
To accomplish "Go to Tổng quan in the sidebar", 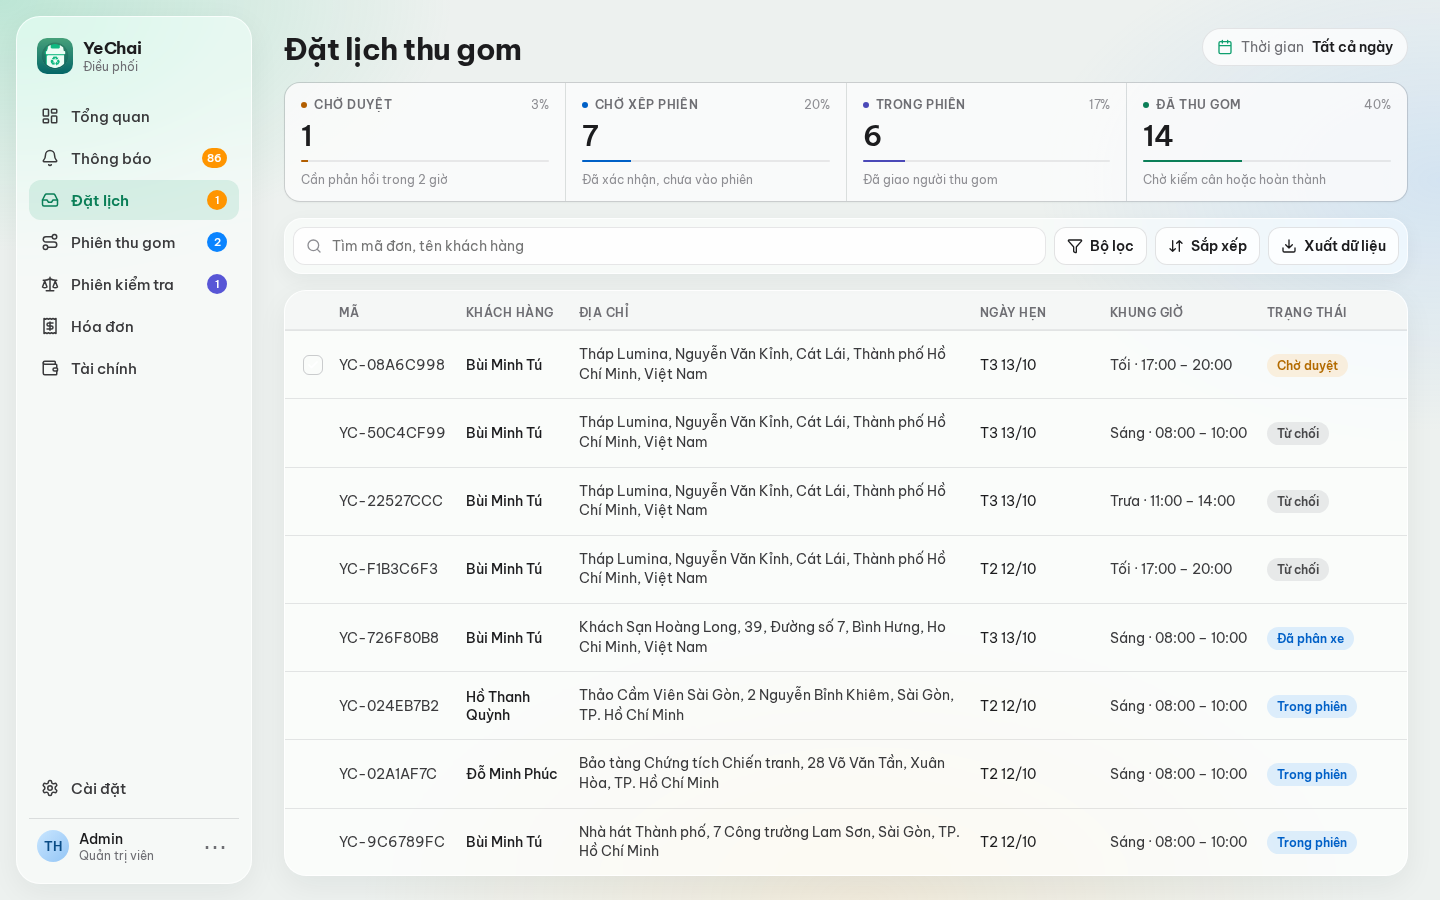I will coord(134,116).
